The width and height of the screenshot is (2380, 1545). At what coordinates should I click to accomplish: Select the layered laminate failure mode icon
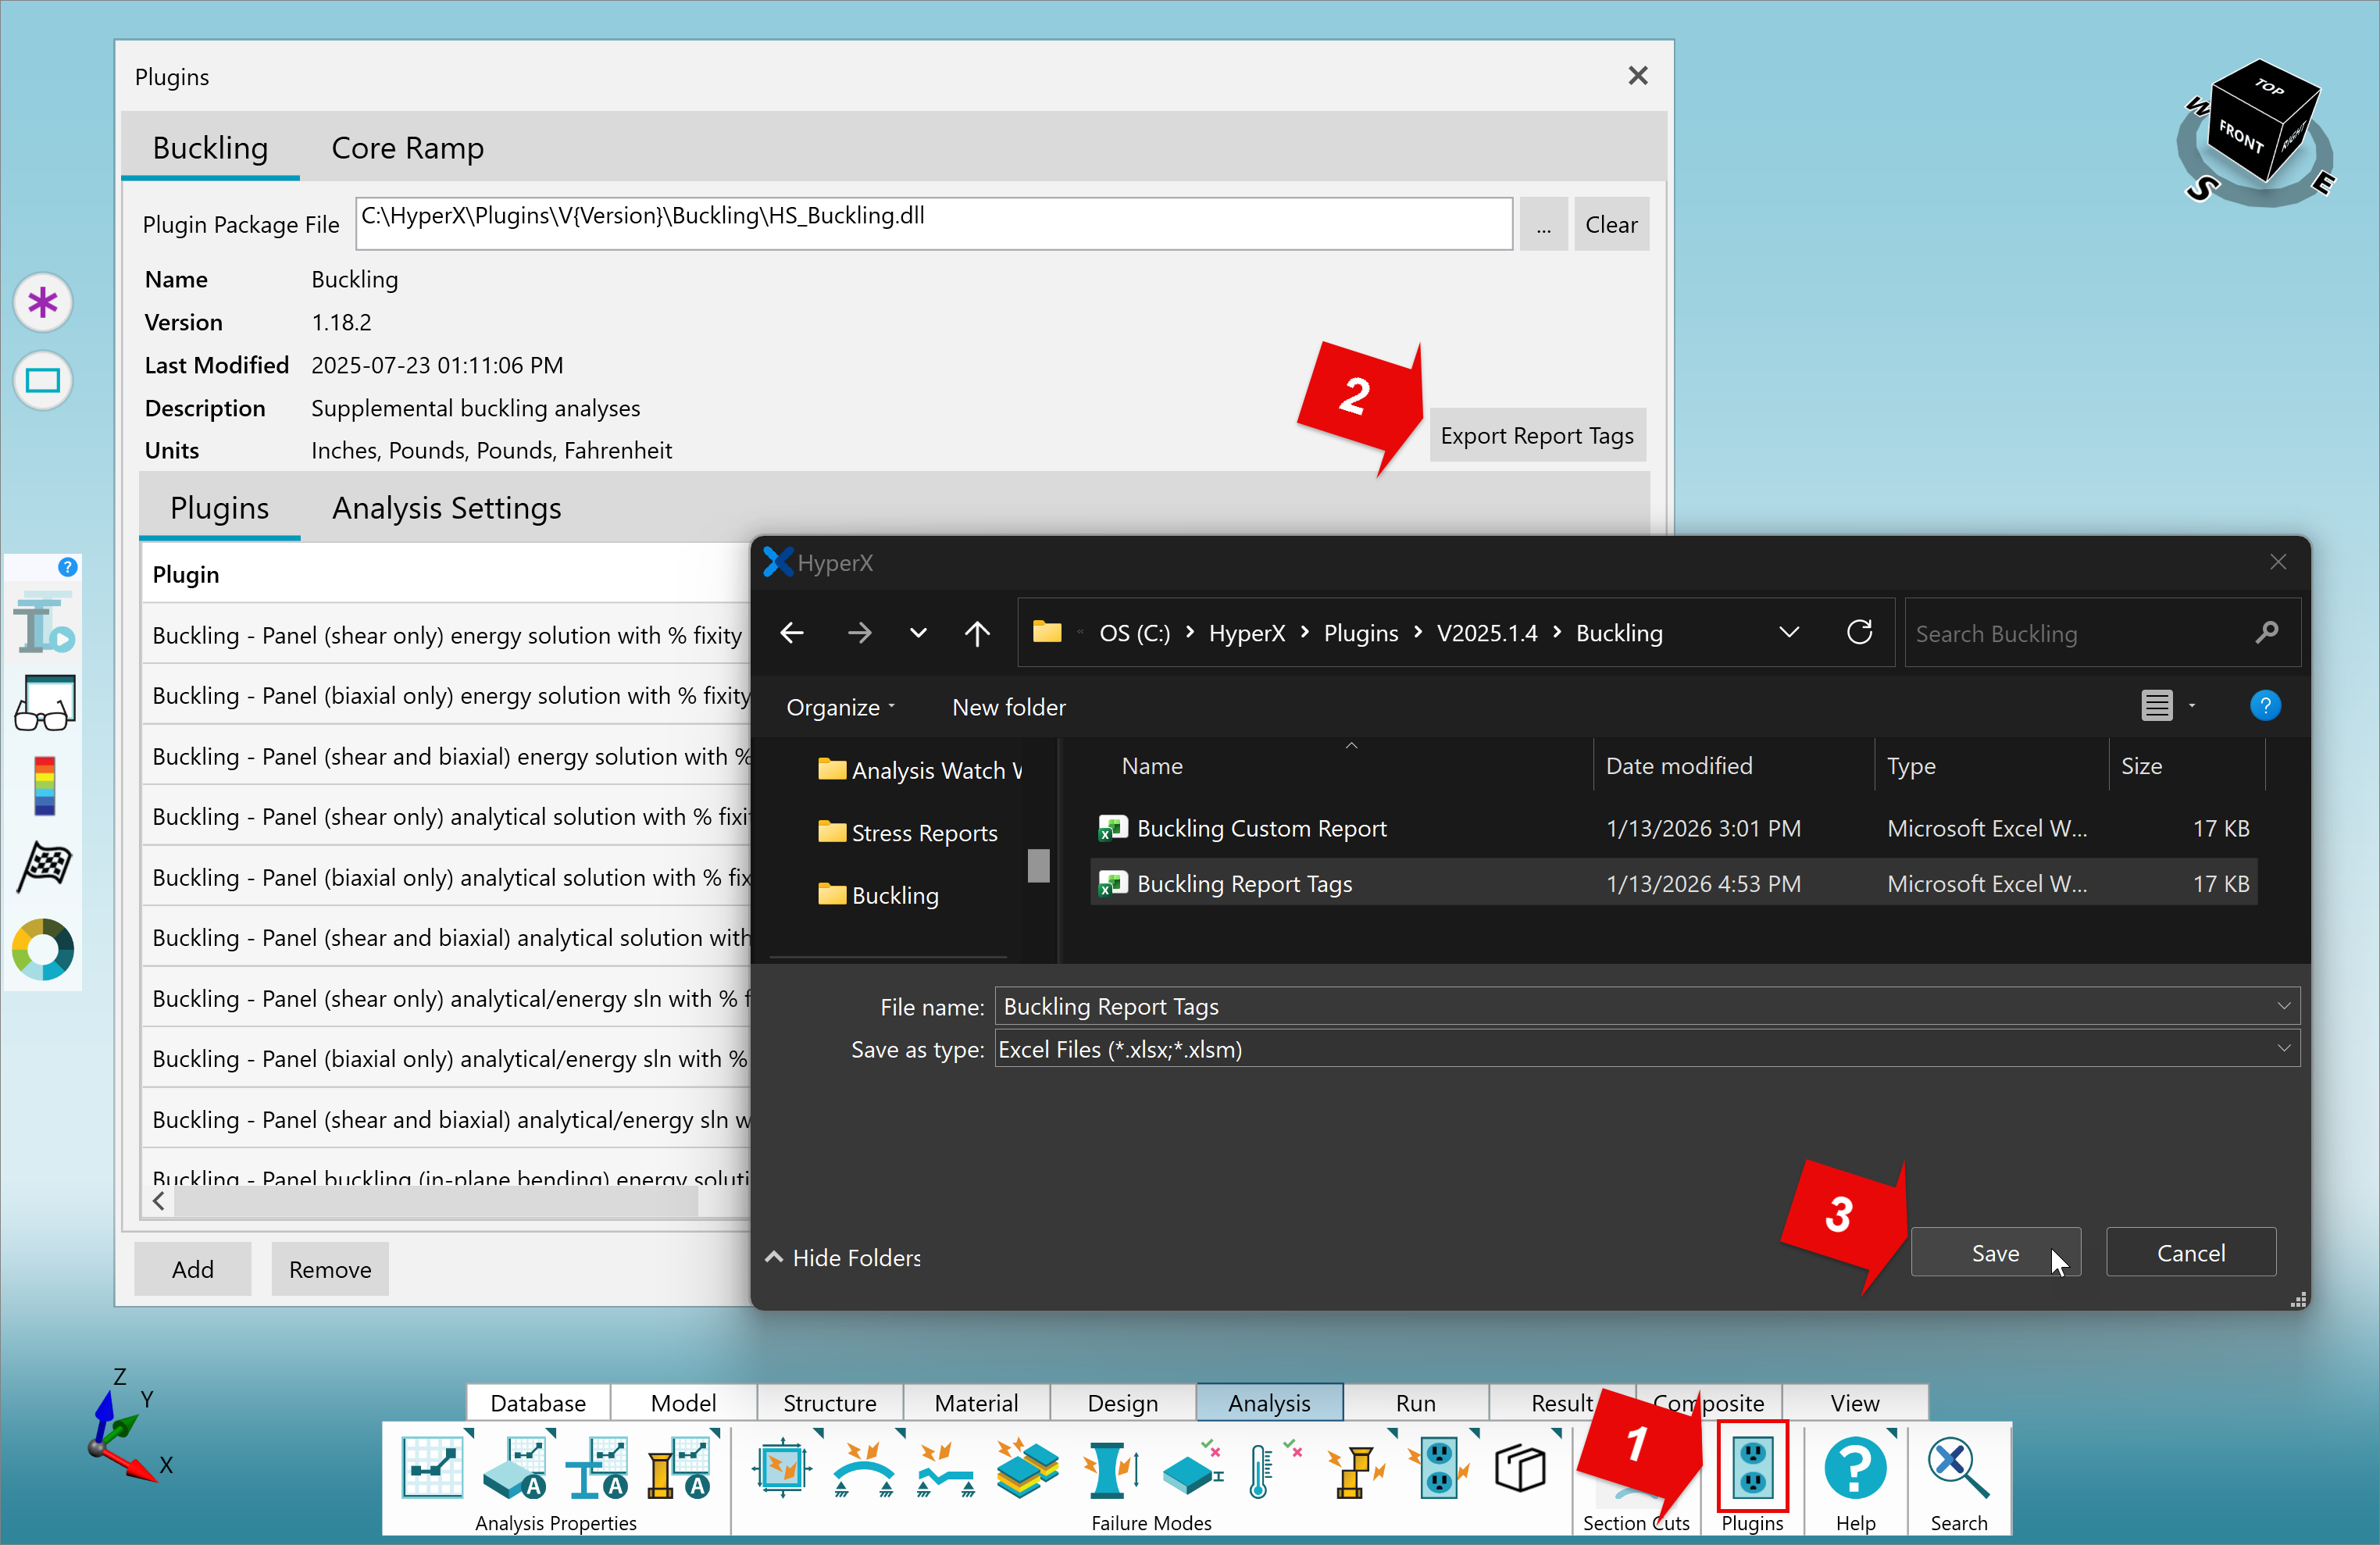[1027, 1468]
